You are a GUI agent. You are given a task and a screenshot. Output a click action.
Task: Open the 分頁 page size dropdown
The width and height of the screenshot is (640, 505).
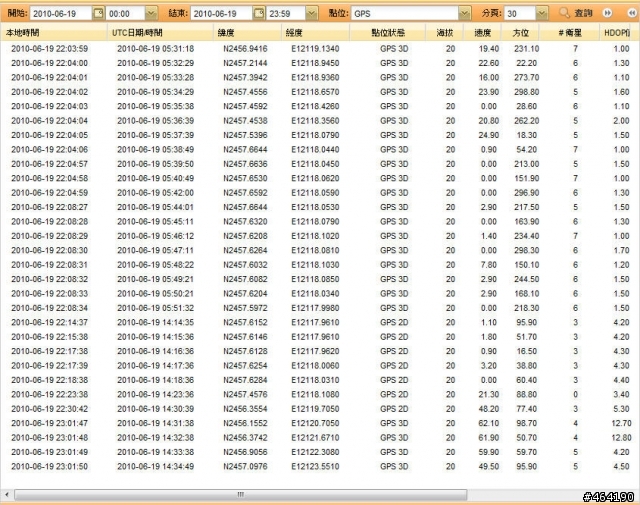pos(542,13)
